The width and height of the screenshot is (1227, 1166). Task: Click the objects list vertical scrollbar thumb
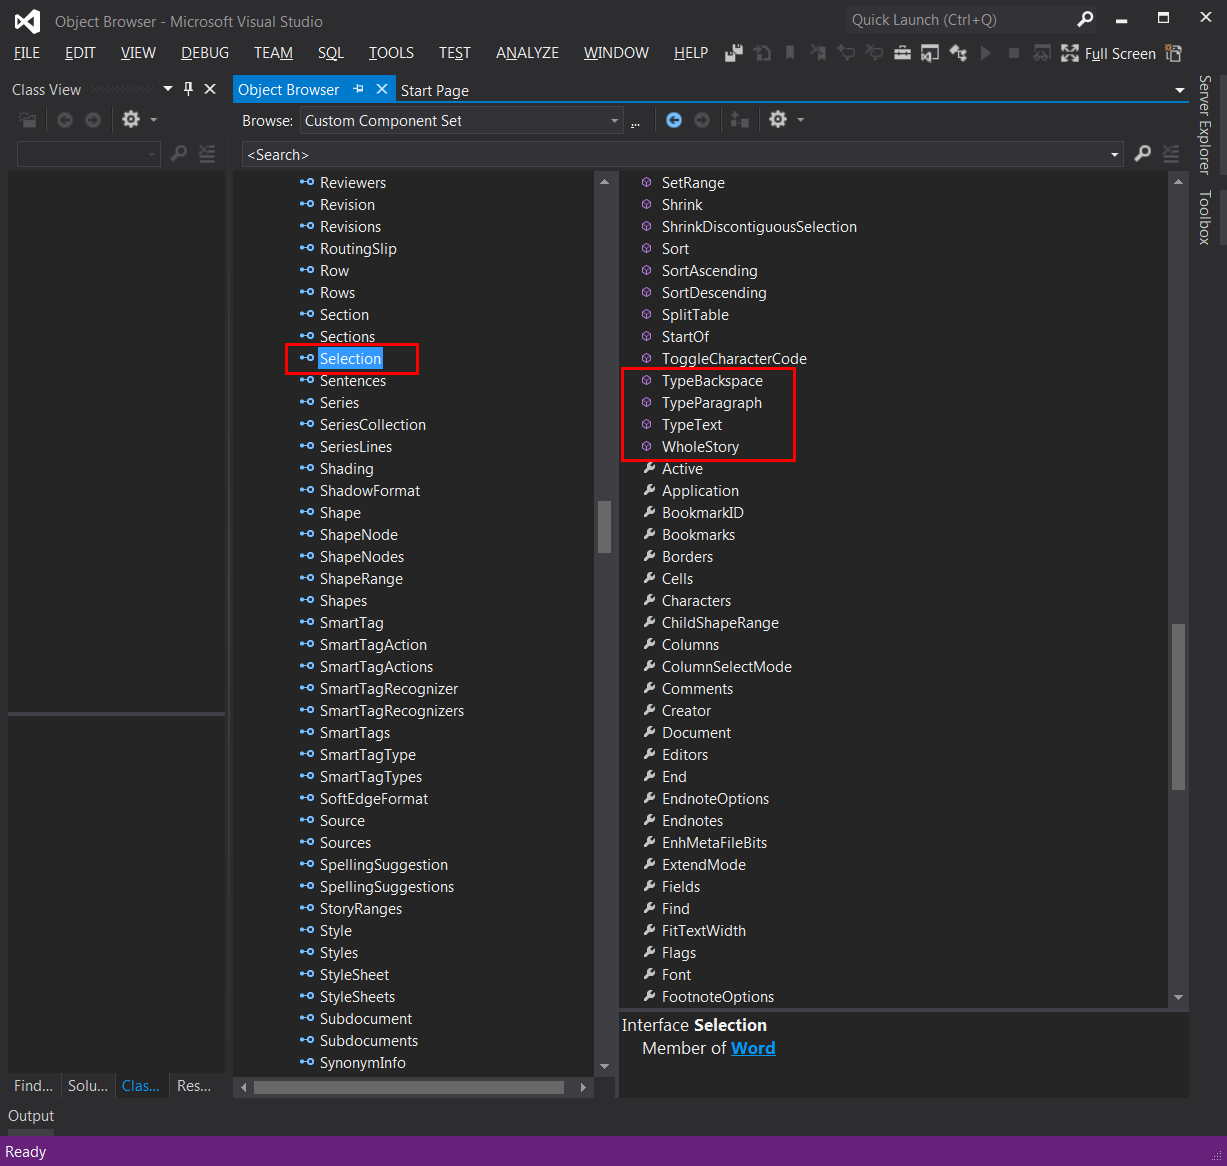(x=604, y=526)
